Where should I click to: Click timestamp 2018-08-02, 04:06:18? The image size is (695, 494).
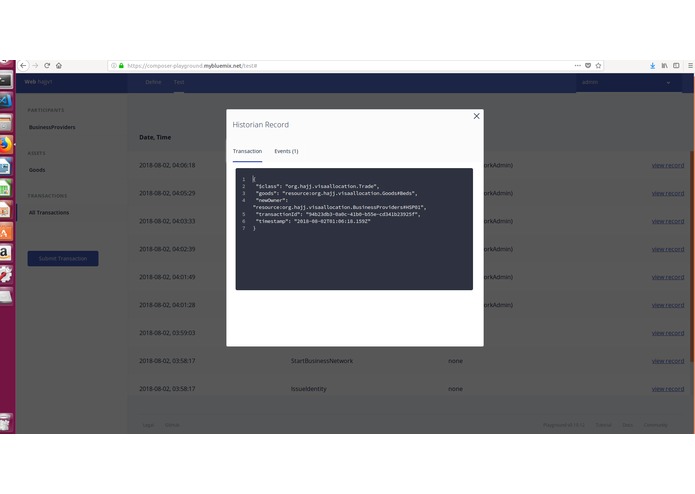click(x=167, y=165)
